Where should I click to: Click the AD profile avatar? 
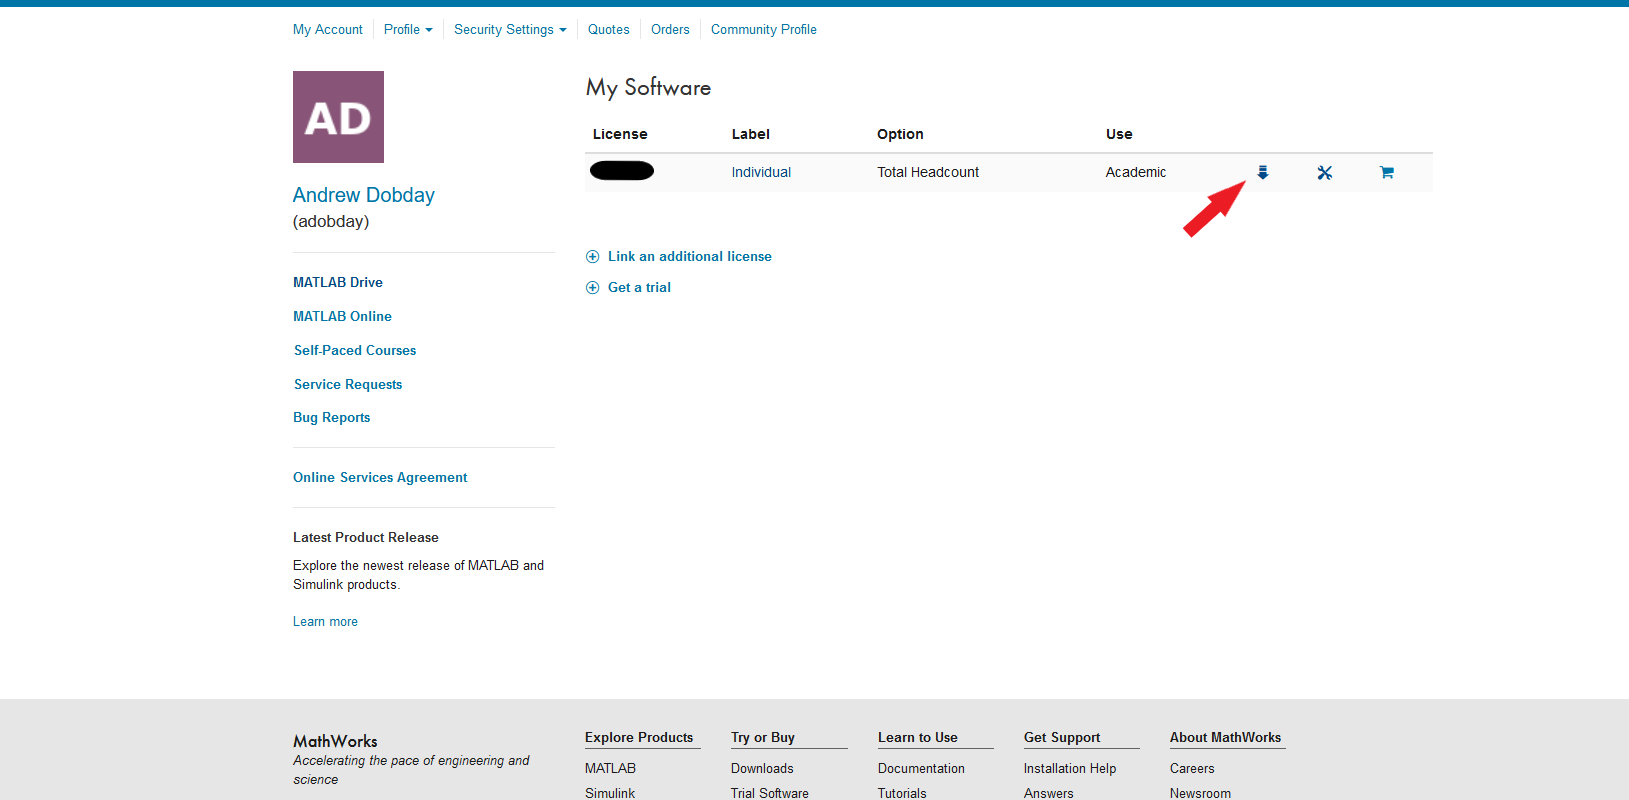click(x=338, y=117)
